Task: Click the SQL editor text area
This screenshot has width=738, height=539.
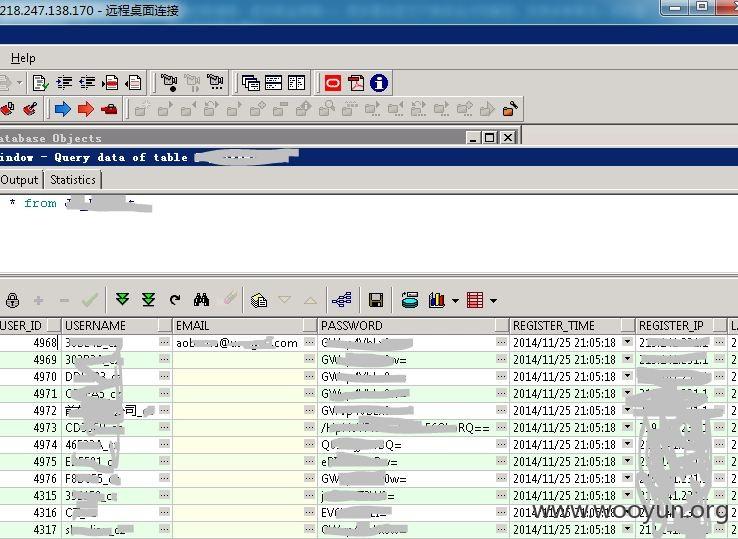Action: coord(369,233)
